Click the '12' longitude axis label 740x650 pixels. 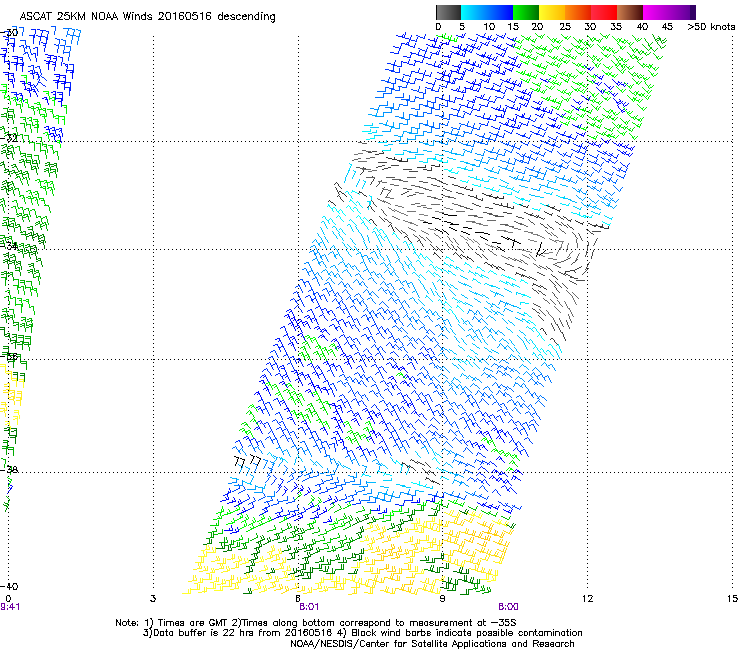pos(587,599)
